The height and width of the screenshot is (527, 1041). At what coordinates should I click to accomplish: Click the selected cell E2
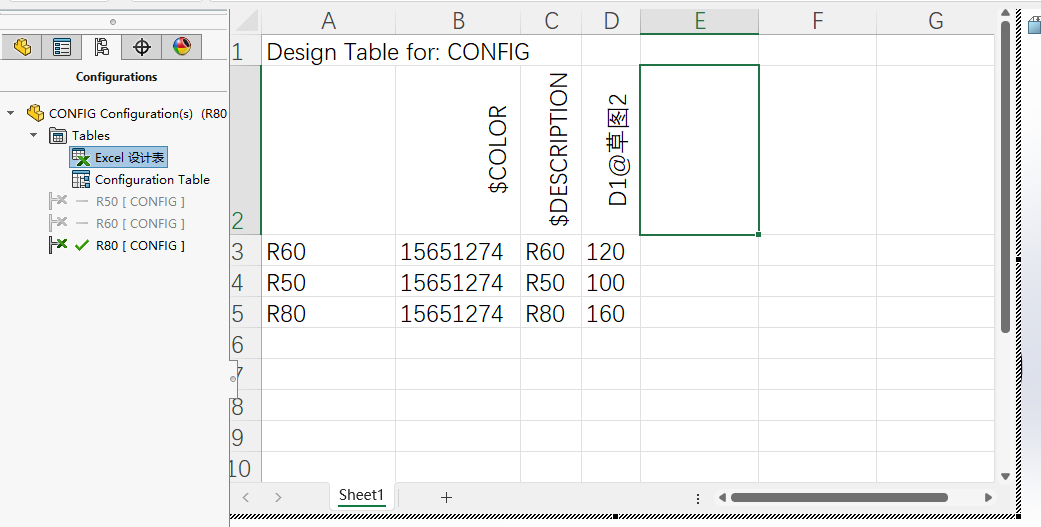(700, 150)
